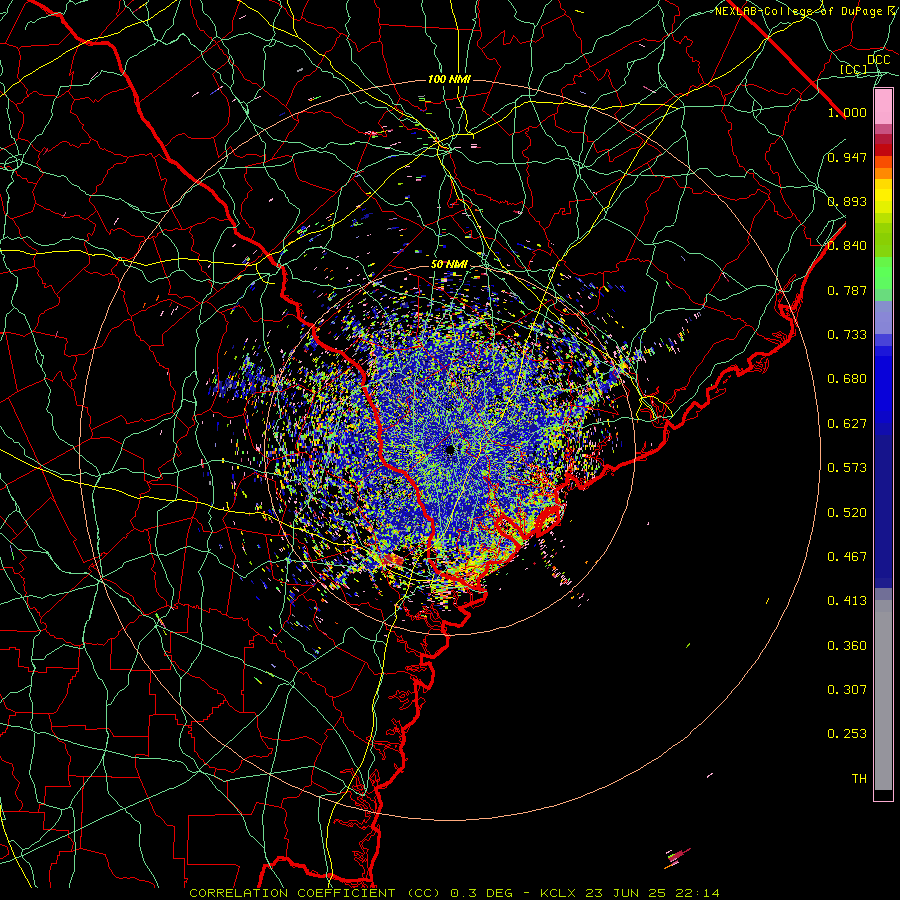
Task: Click the [CC] label above the color bar
Action: coord(854,69)
